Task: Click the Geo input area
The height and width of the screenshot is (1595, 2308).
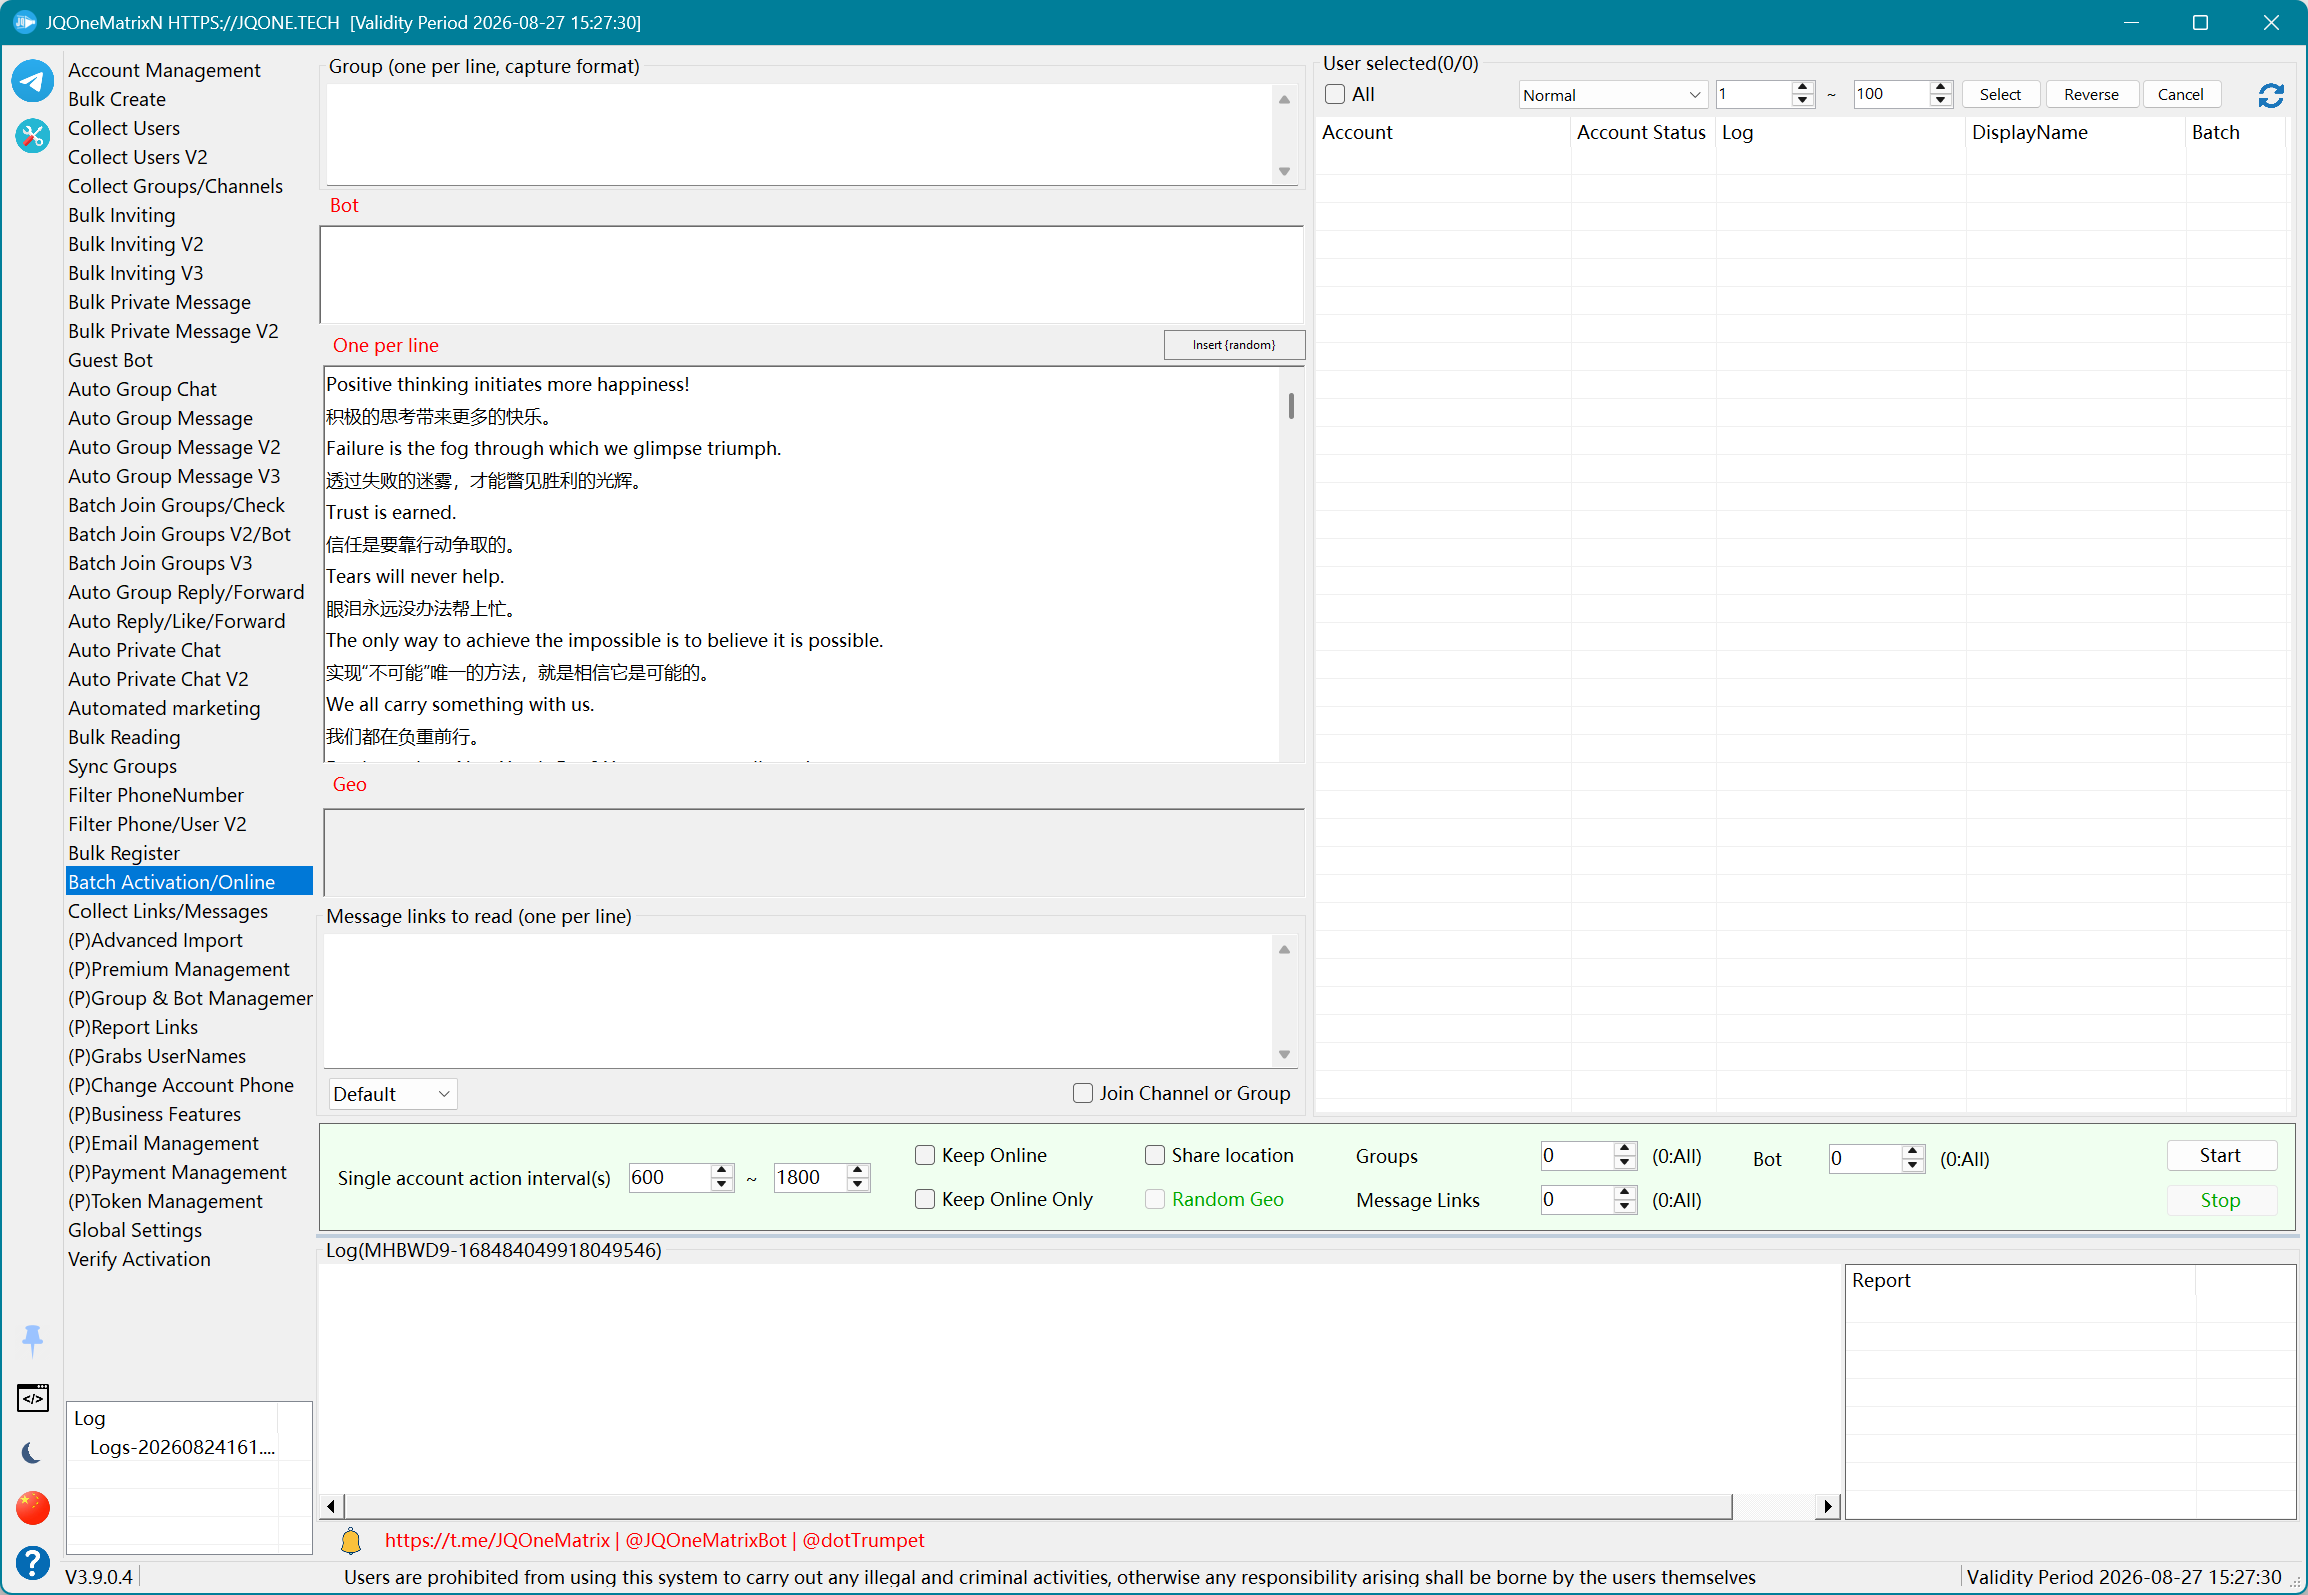Action: pyautogui.click(x=814, y=852)
